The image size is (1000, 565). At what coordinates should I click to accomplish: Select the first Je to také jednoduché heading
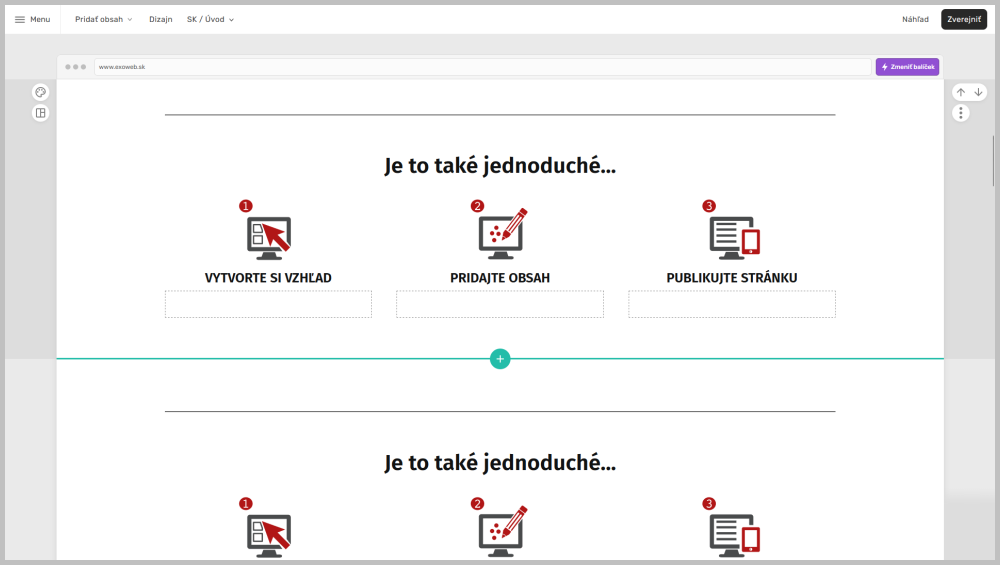click(500, 166)
